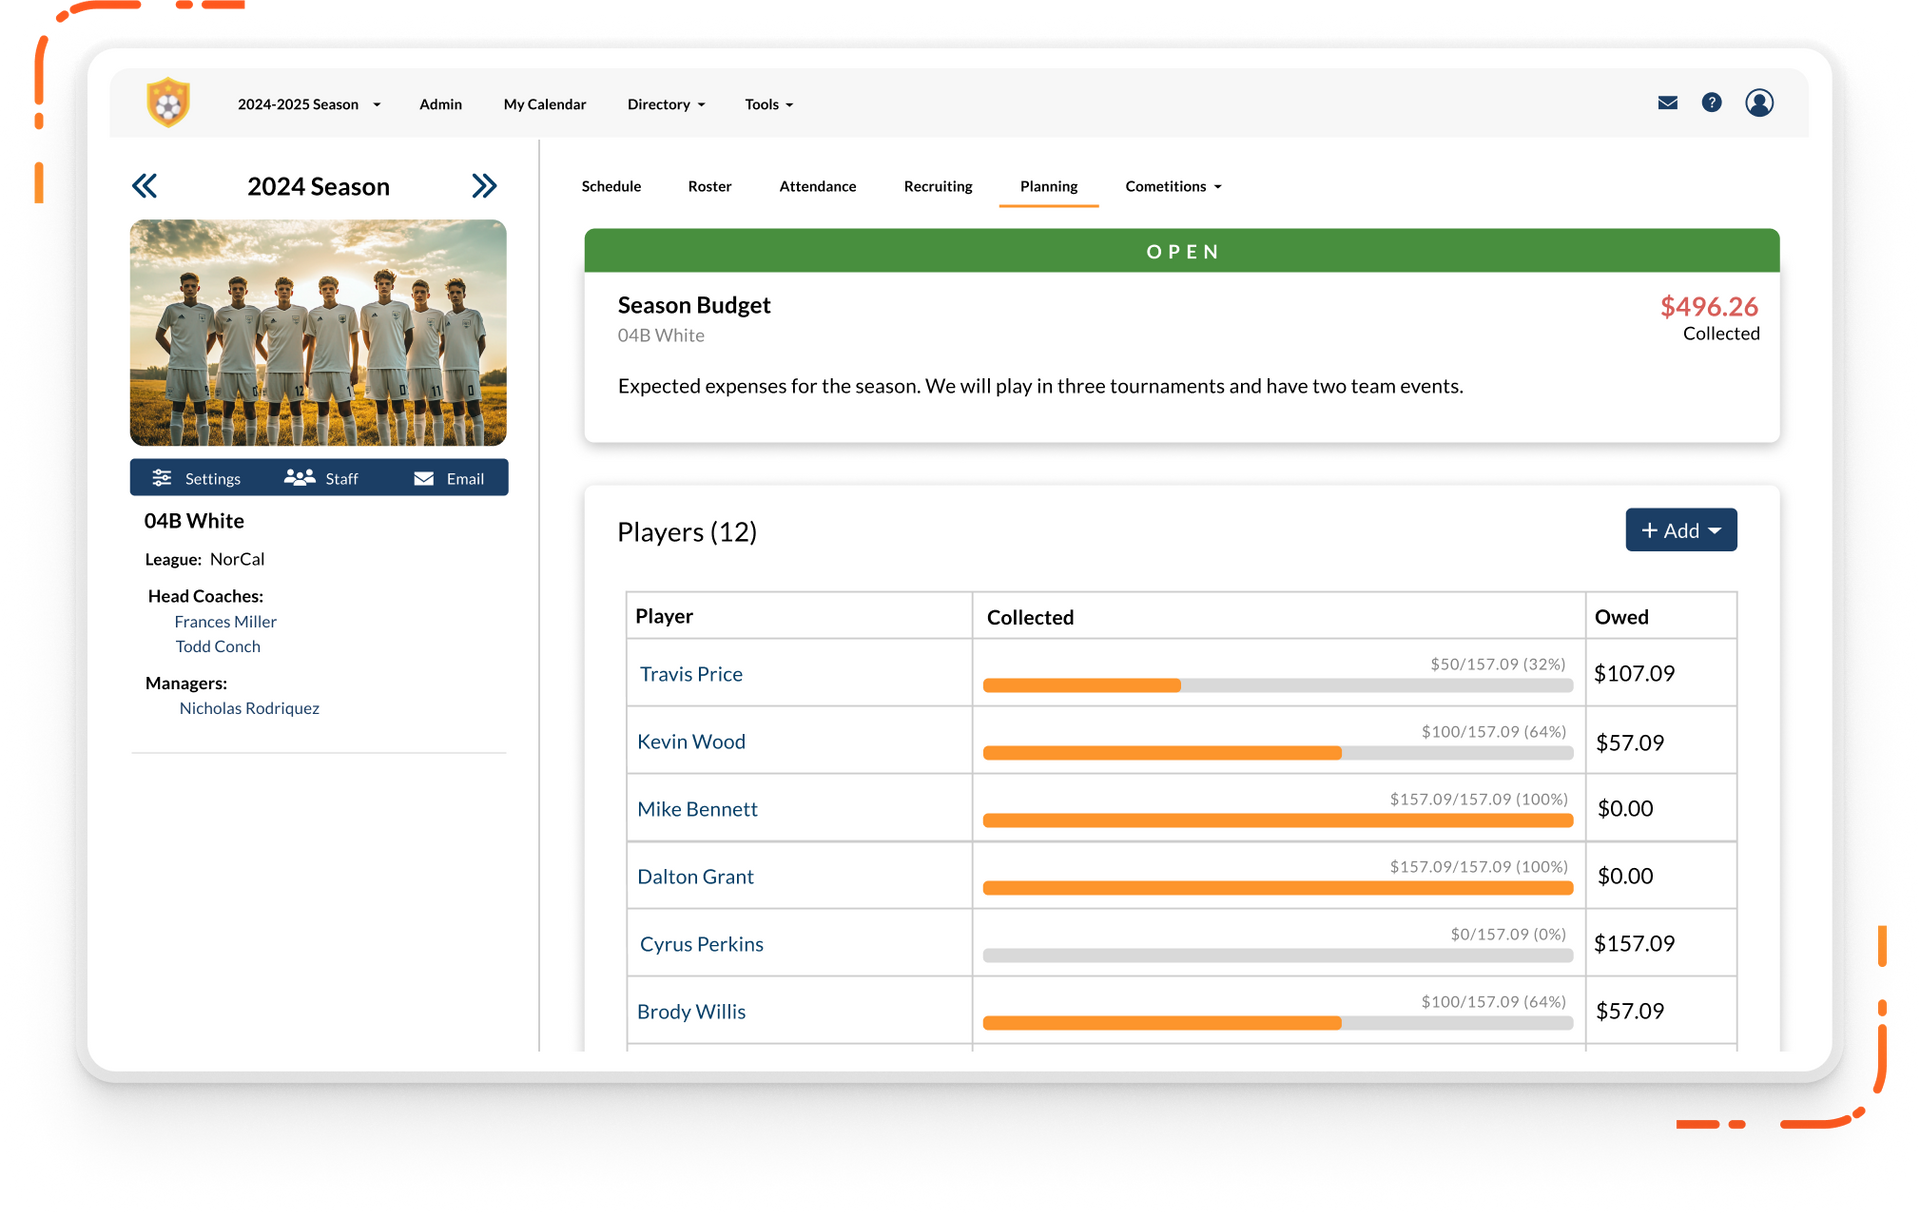Expand the 2024-2025 Season dropdown
1920x1213 pixels.
click(x=309, y=103)
